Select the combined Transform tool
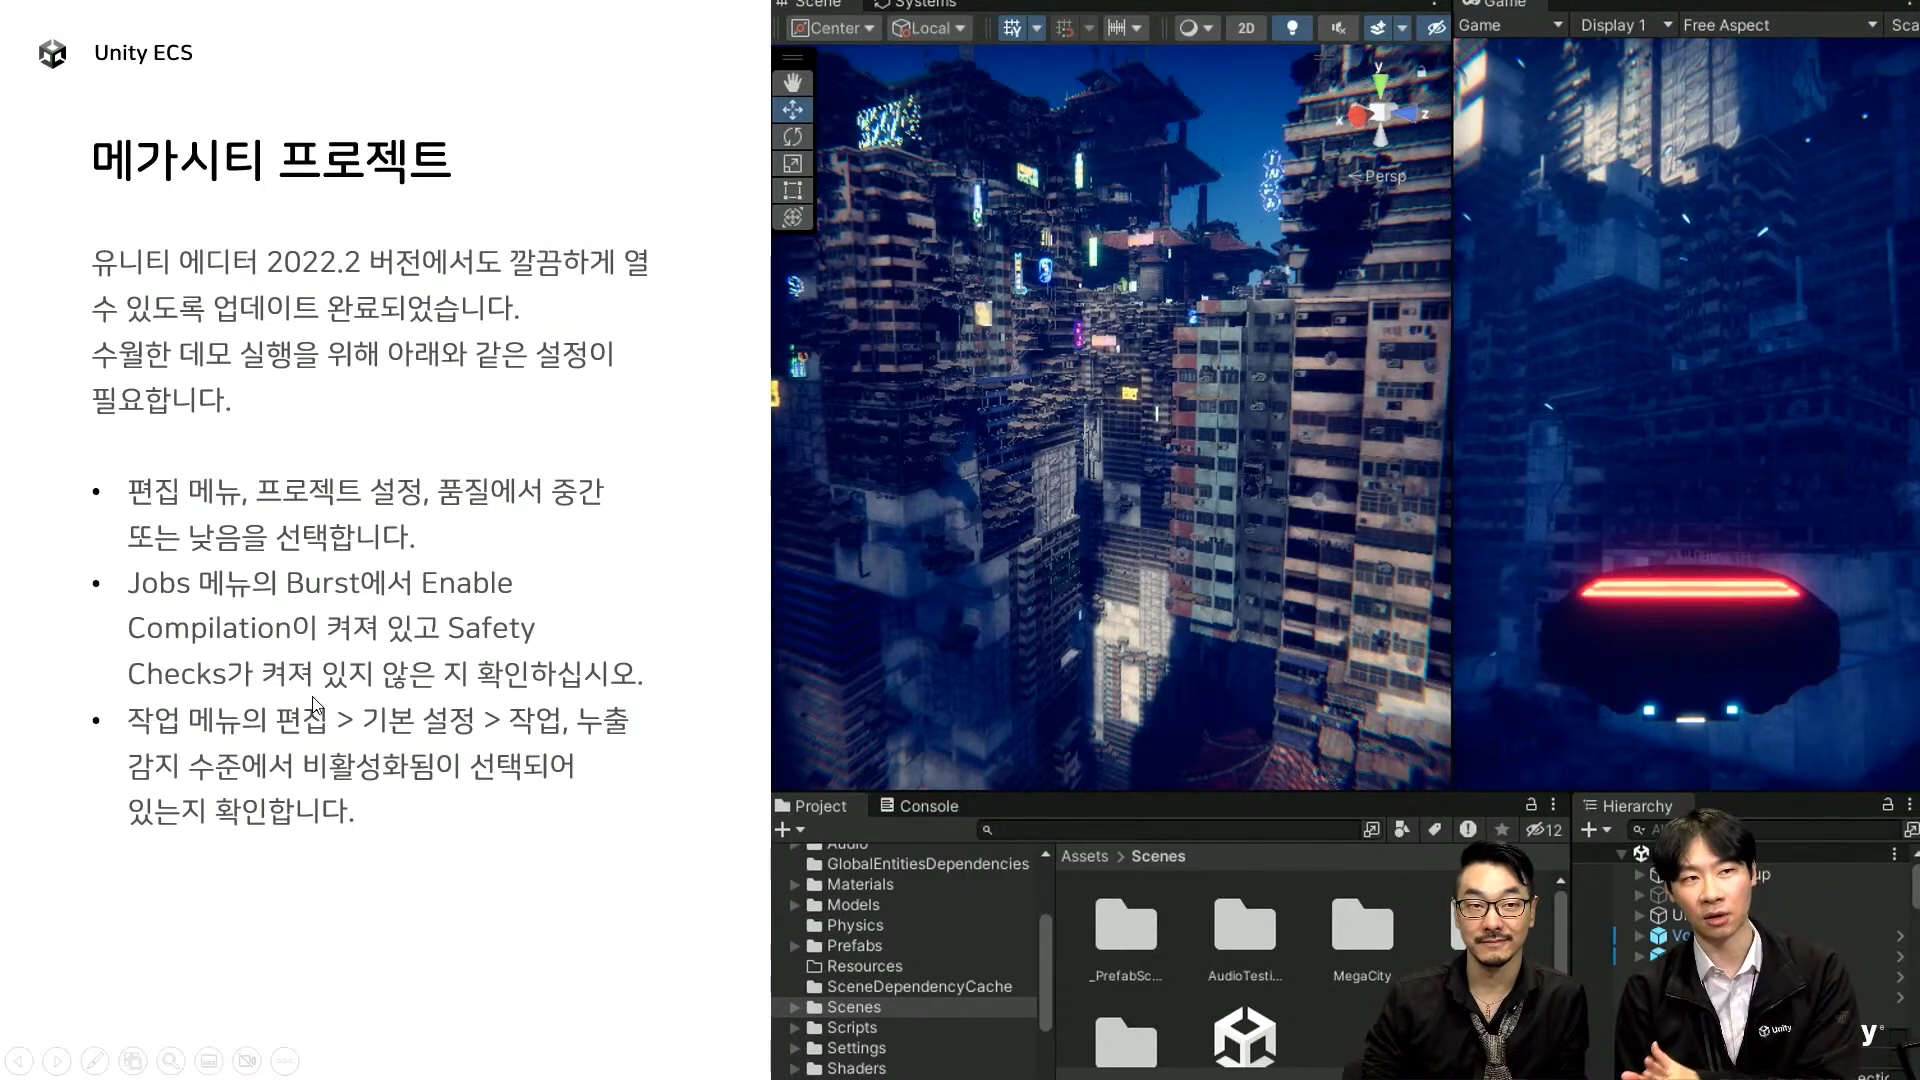The image size is (1920, 1080). click(792, 217)
